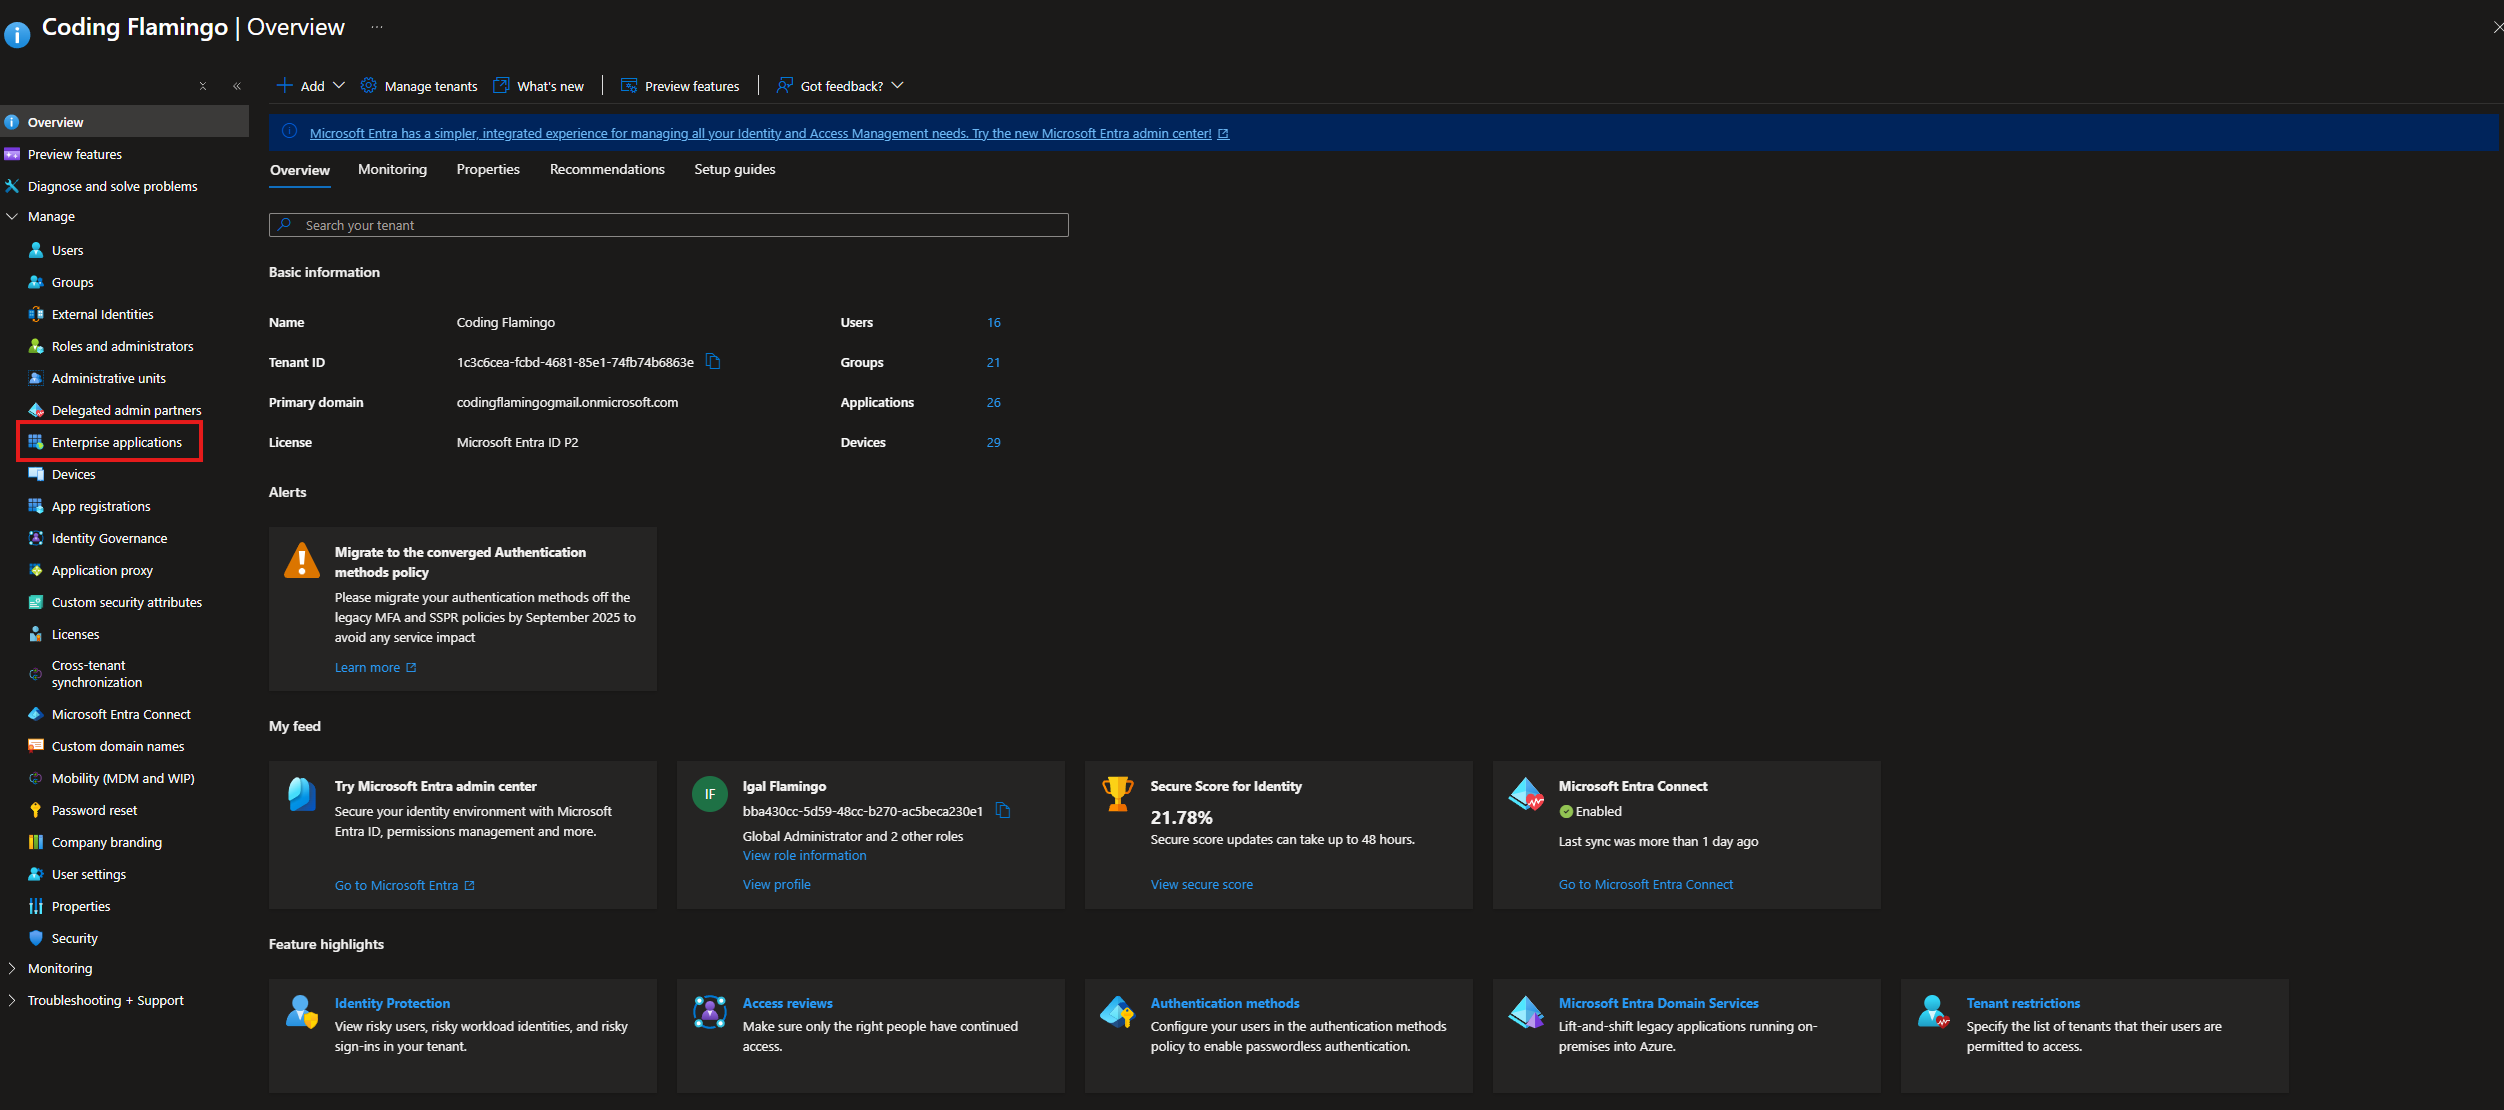Copy Igal Flamingo's object ID
This screenshot has width=2504, height=1110.
coord(1003,811)
